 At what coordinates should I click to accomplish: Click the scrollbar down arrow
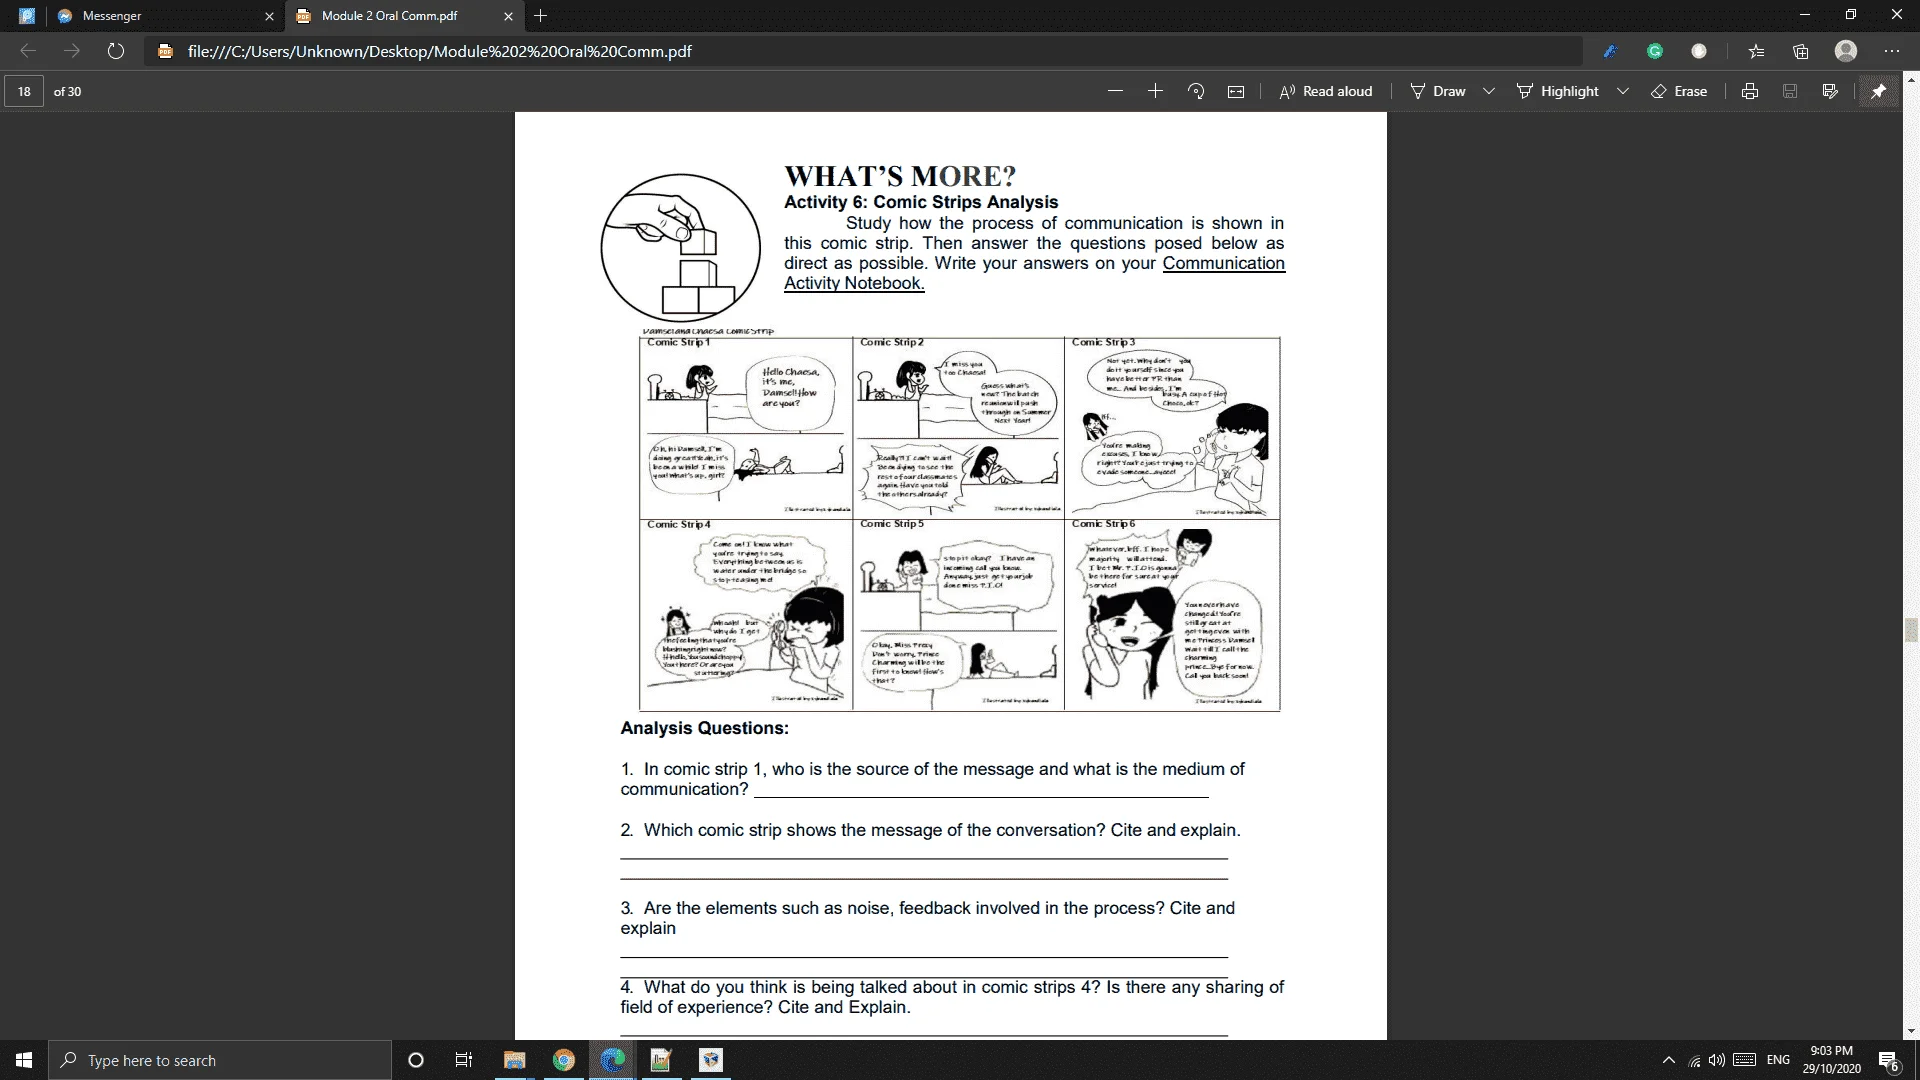tap(1911, 1031)
